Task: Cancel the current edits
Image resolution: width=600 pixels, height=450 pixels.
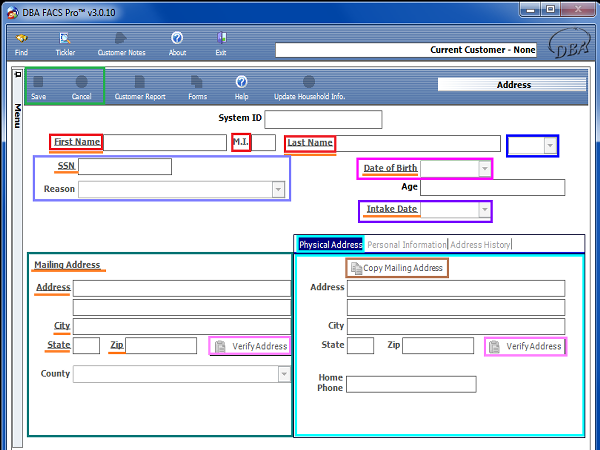Action: coord(82,87)
